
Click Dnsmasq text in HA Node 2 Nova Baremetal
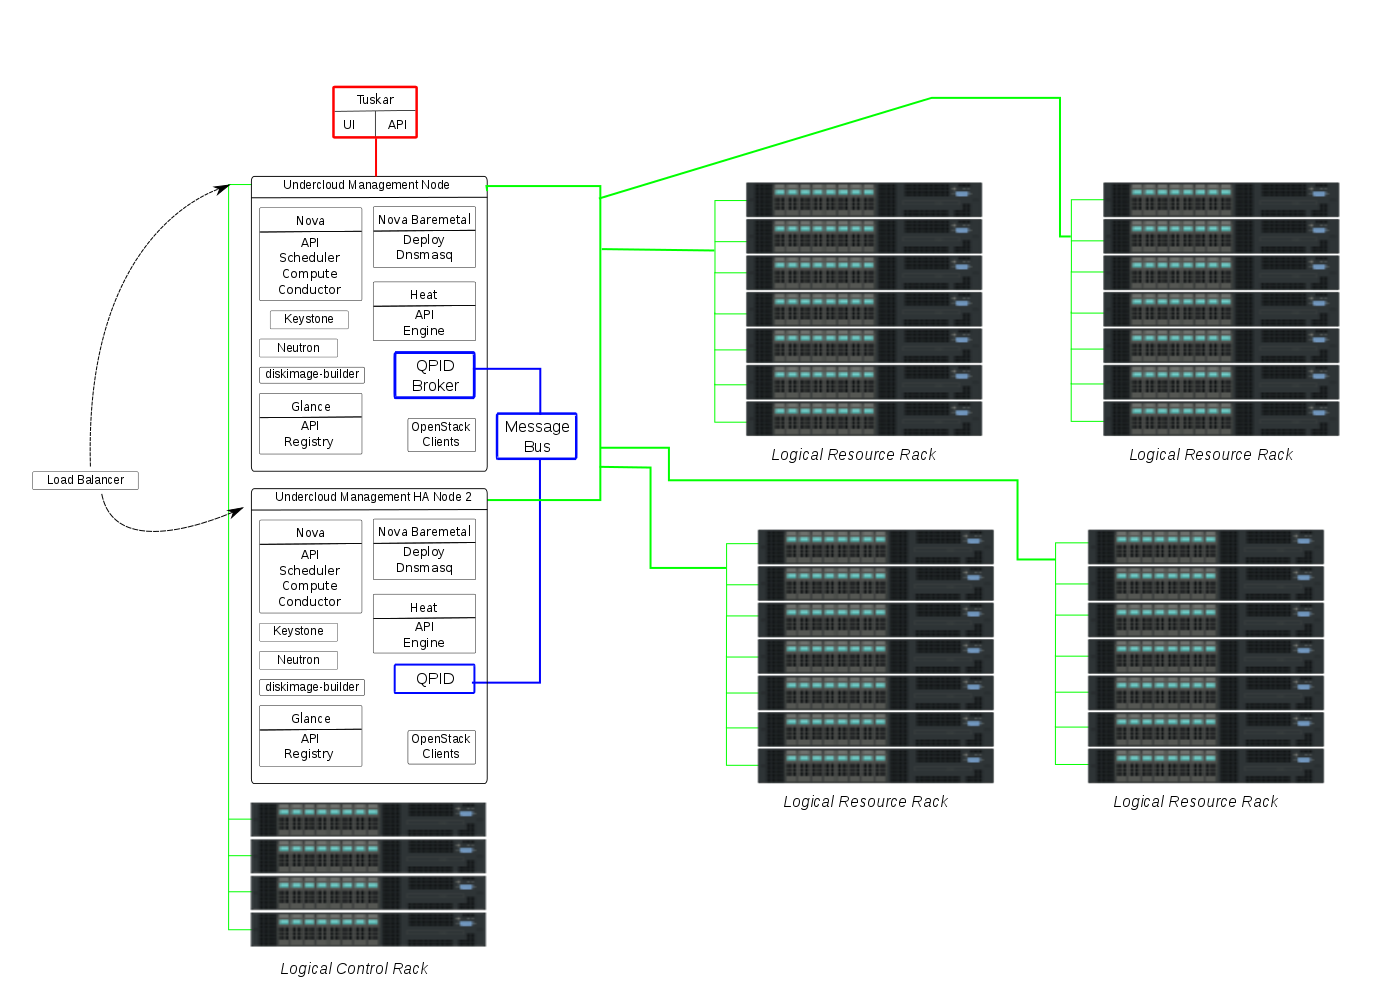[x=424, y=568]
